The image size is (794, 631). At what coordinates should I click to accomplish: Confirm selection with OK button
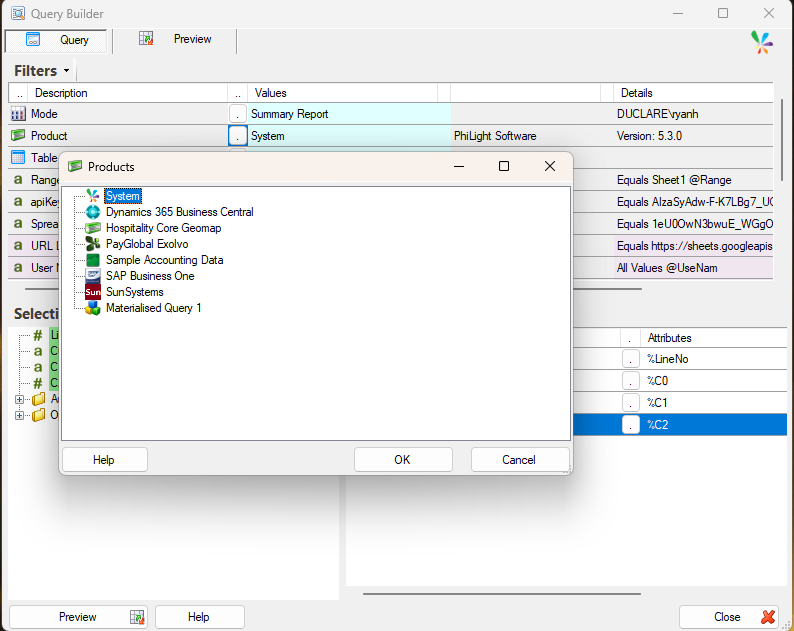pyautogui.click(x=403, y=460)
